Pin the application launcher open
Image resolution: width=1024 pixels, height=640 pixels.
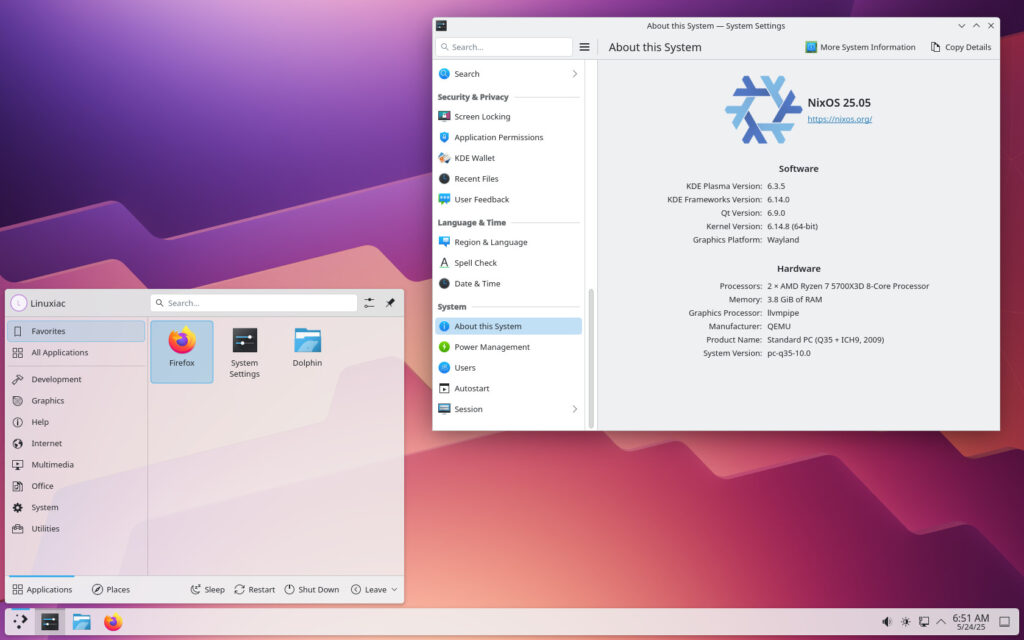tap(390, 303)
